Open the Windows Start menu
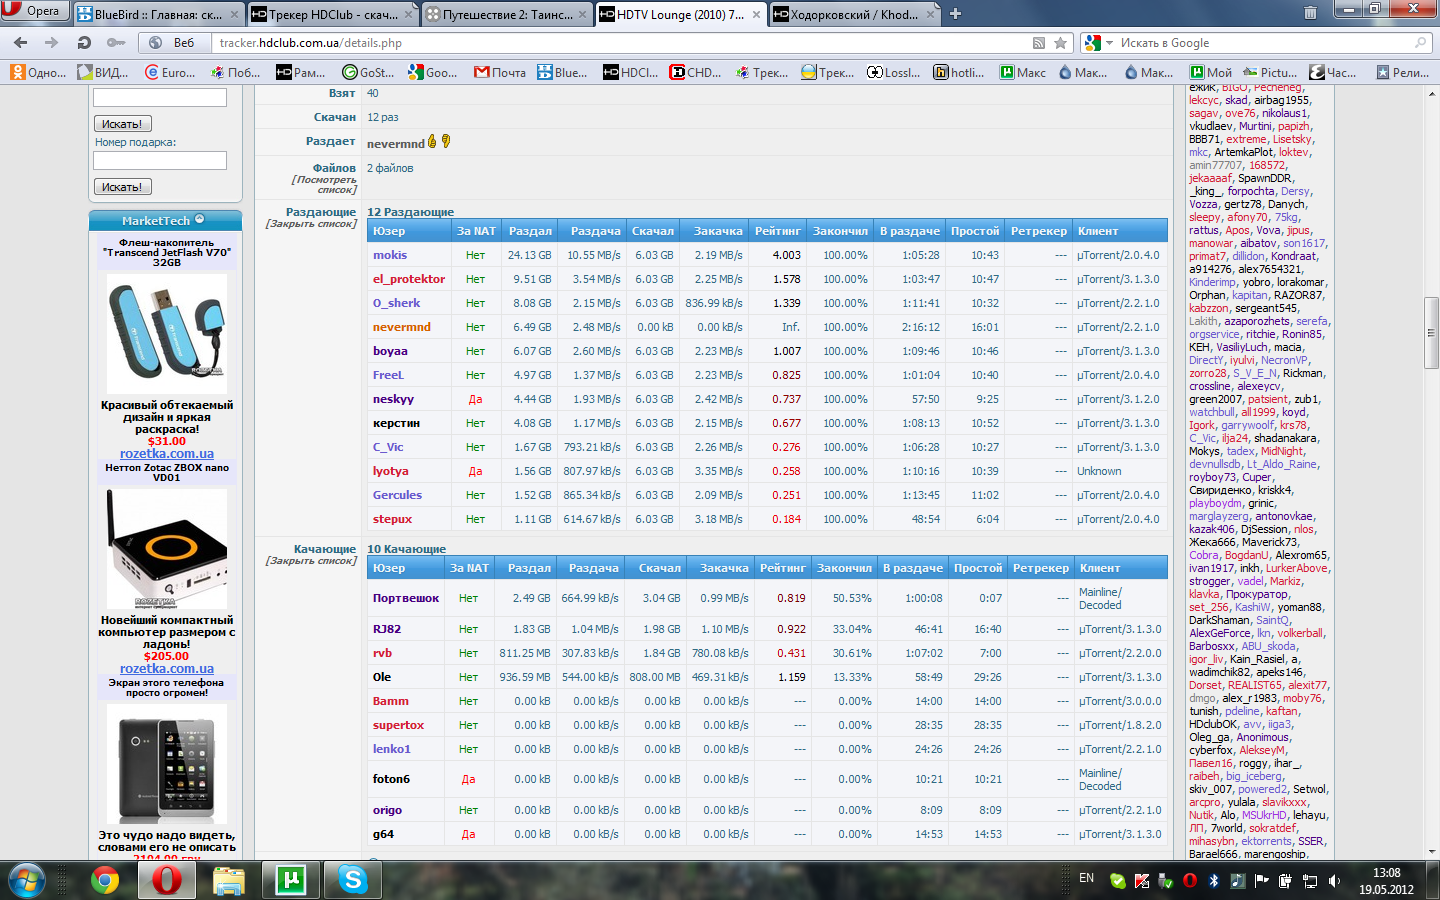The image size is (1440, 900). click(x=26, y=880)
